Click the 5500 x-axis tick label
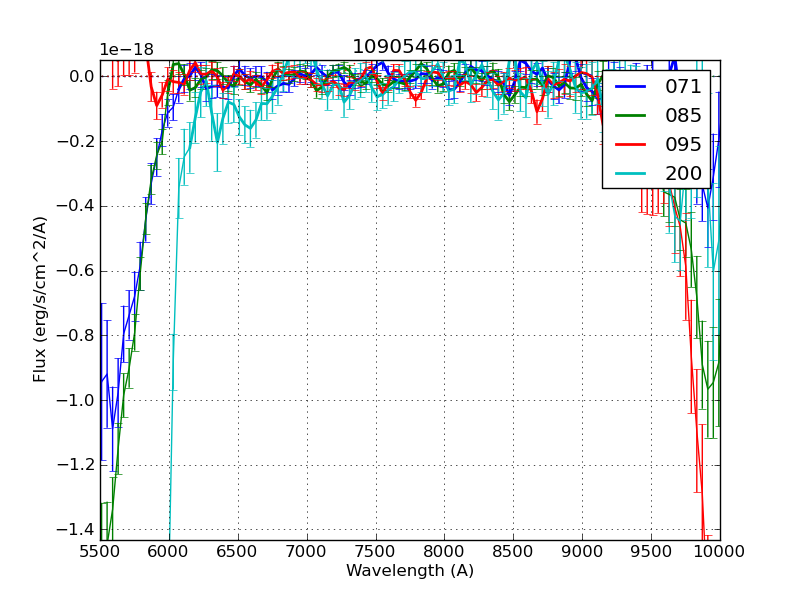800x600 pixels. (100, 551)
